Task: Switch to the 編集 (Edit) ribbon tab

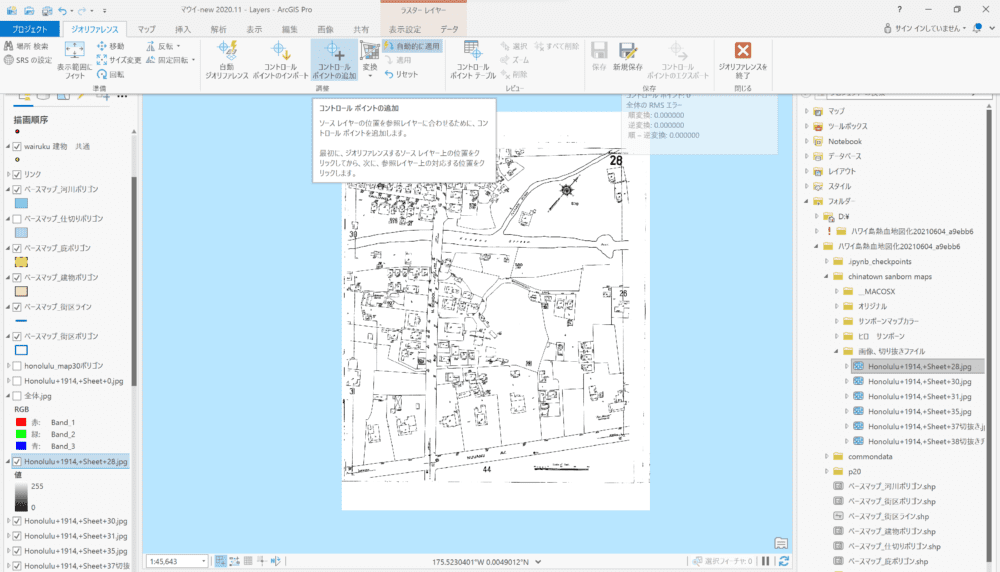Action: pos(290,29)
